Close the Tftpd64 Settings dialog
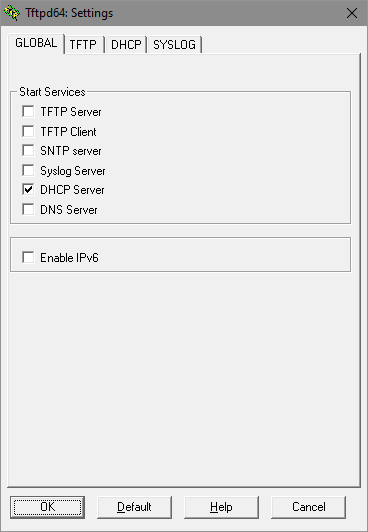The width and height of the screenshot is (368, 532). [352, 13]
